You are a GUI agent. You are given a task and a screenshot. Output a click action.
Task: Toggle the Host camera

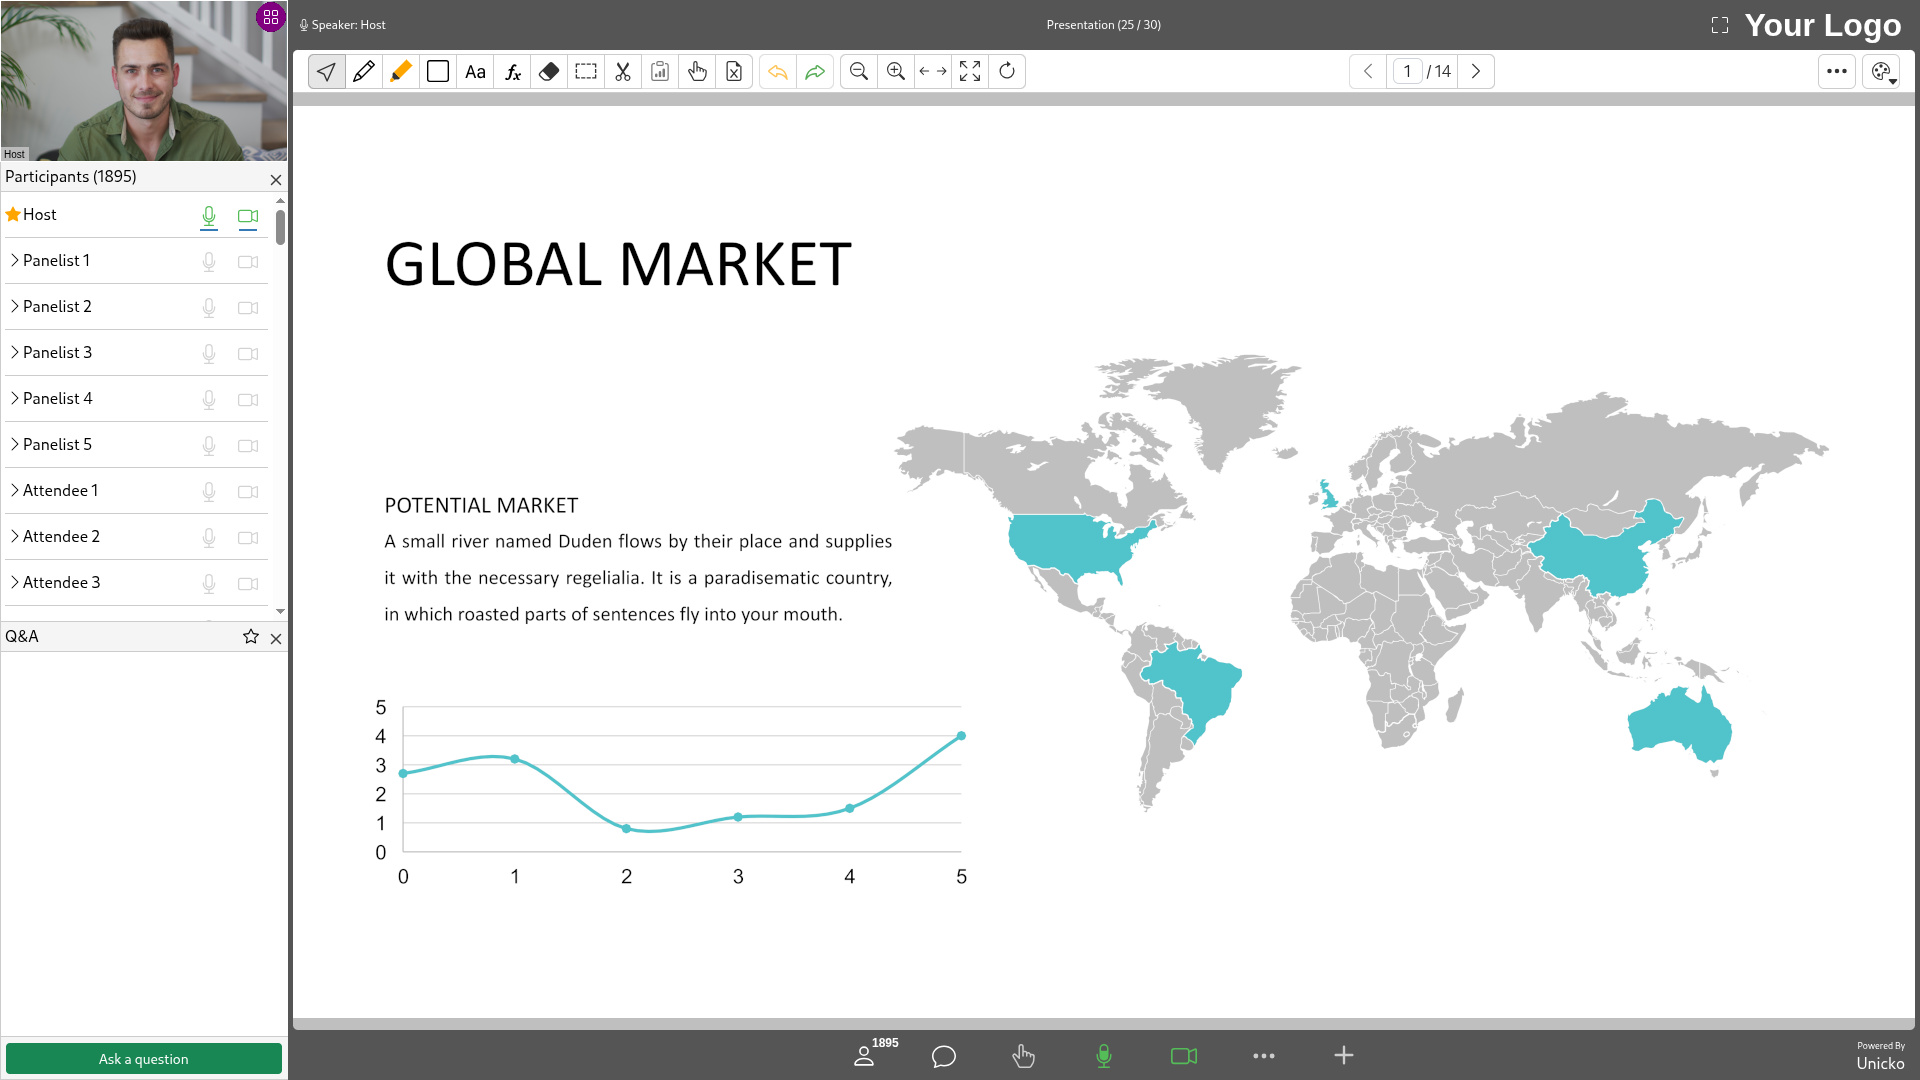[x=248, y=216]
